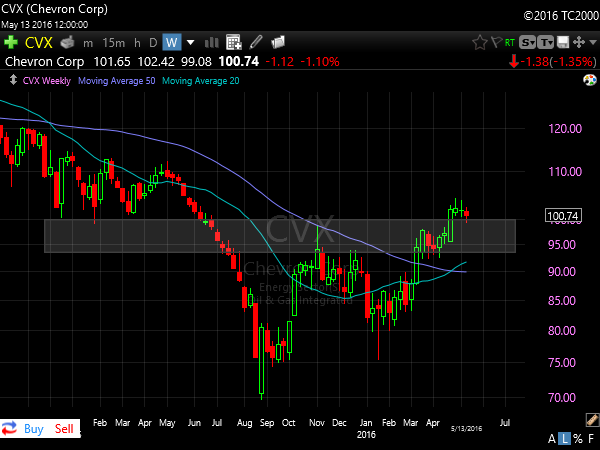Click the 80.00 price scale label
The image size is (600, 450).
coord(562,331)
